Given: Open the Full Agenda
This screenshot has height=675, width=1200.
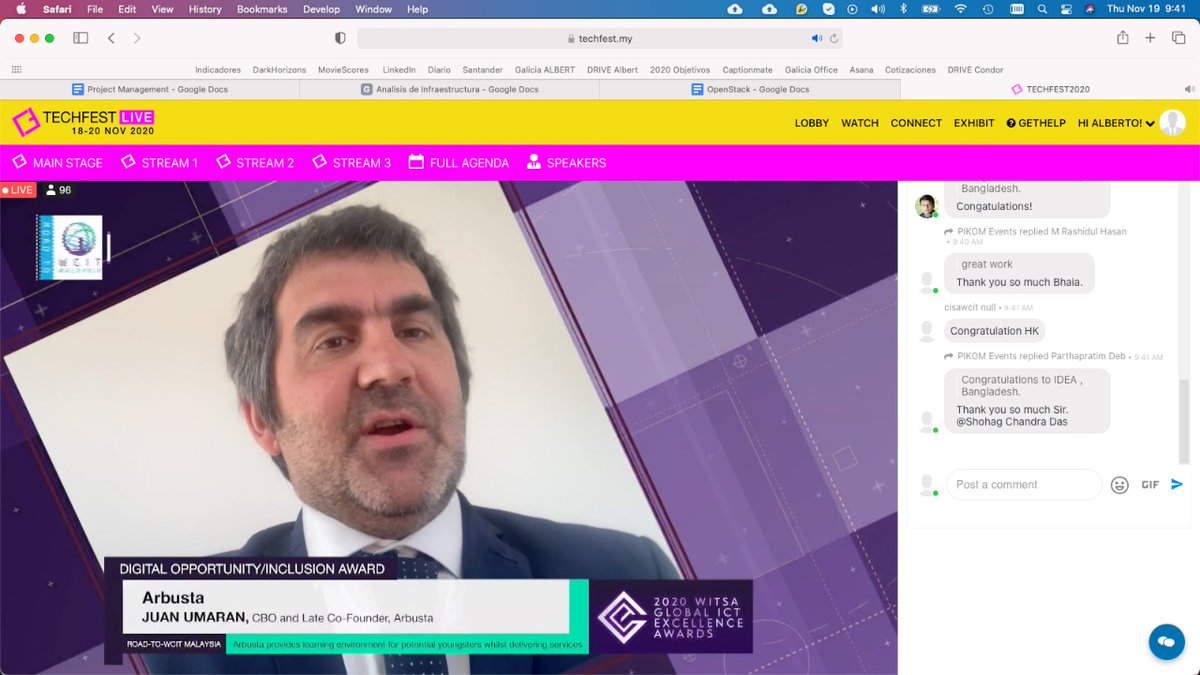Looking at the screenshot, I should pyautogui.click(x=459, y=162).
